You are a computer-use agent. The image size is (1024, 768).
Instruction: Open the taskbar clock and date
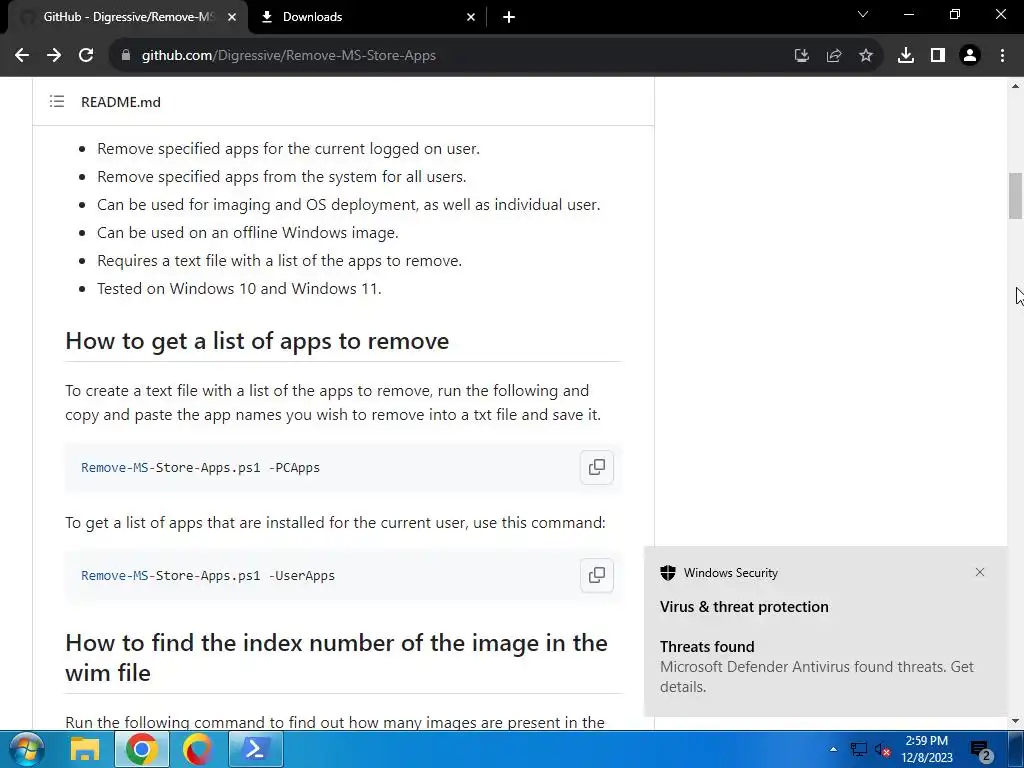tap(927, 749)
